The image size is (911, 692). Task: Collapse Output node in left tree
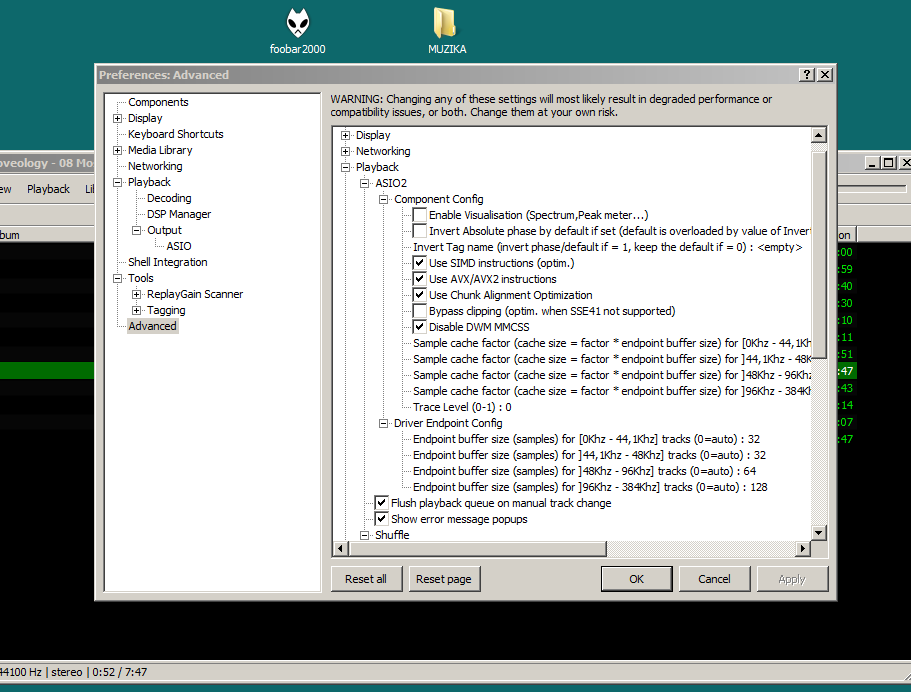pos(137,230)
